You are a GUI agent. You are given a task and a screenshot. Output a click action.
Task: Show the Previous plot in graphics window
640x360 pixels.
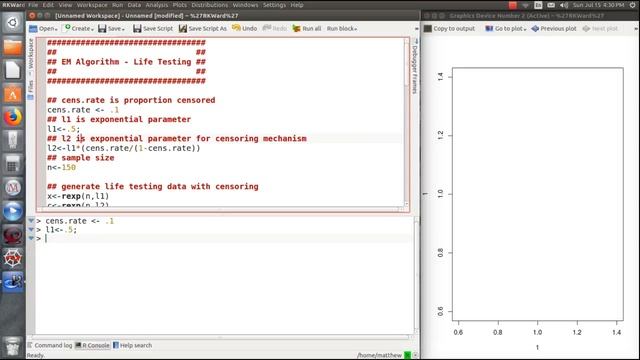pyautogui.click(x=554, y=29)
